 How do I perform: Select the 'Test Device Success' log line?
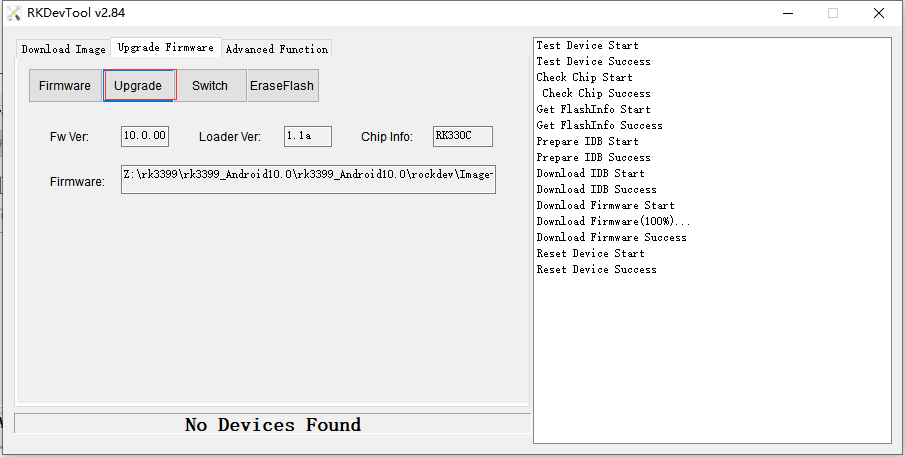click(593, 61)
